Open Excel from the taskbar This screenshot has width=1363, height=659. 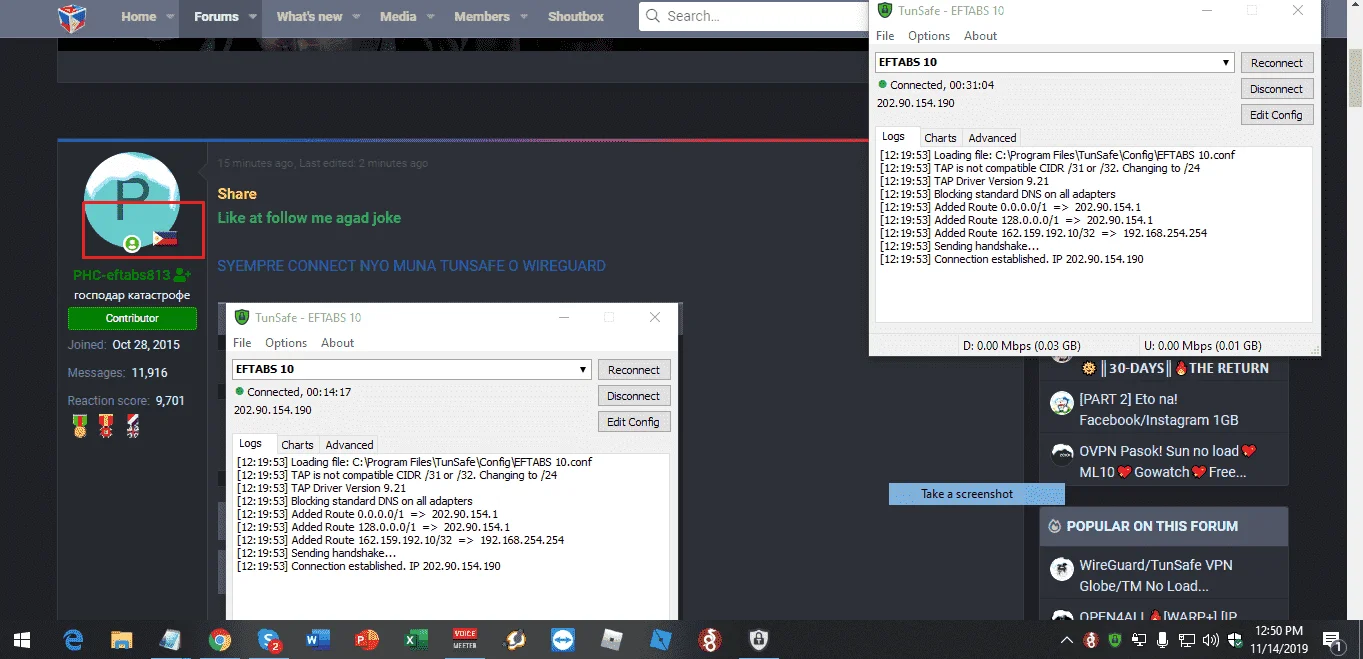[x=416, y=639]
